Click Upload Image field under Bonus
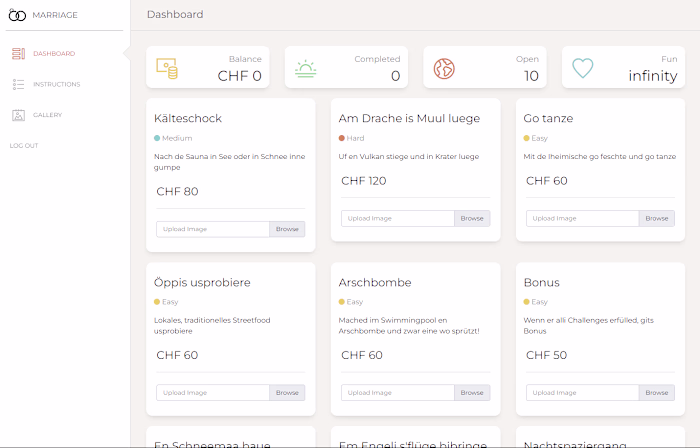 (583, 393)
